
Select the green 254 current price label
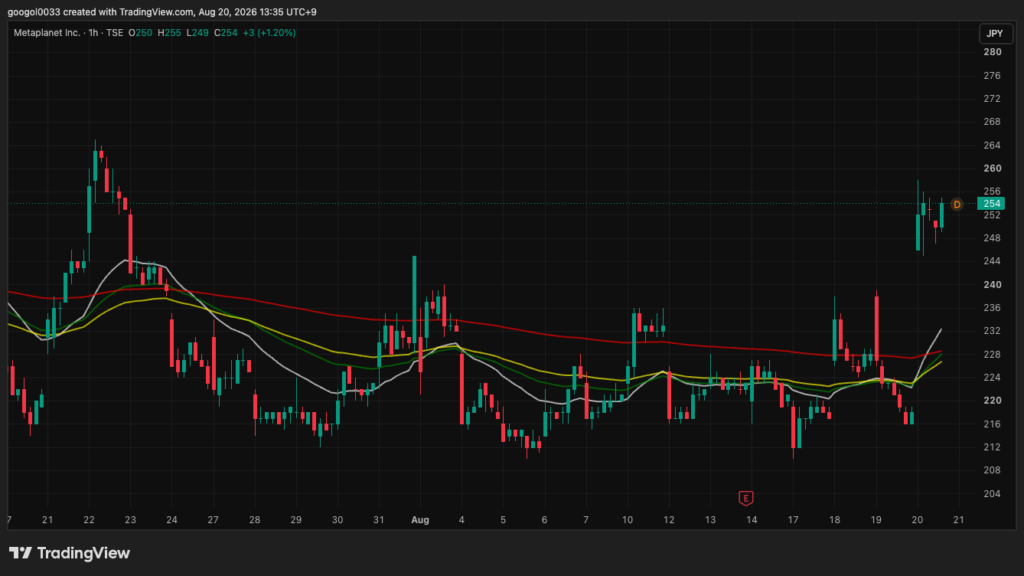click(991, 204)
